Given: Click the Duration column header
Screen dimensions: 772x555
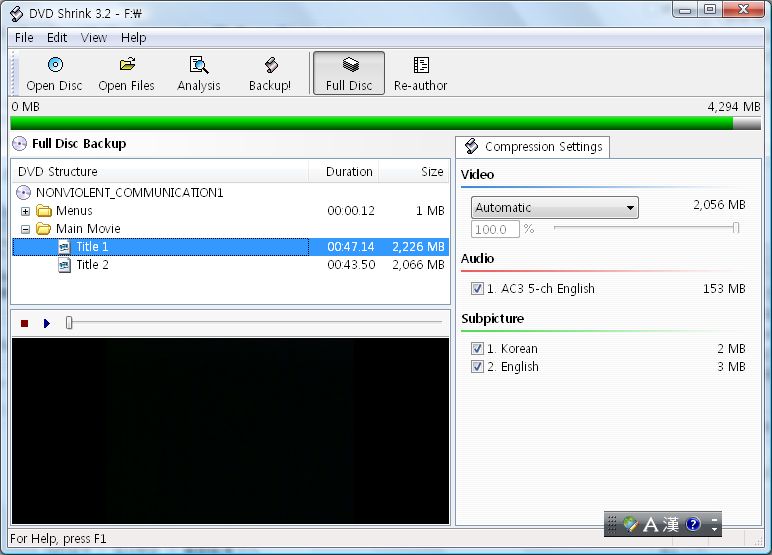Looking at the screenshot, I should 344,171.
